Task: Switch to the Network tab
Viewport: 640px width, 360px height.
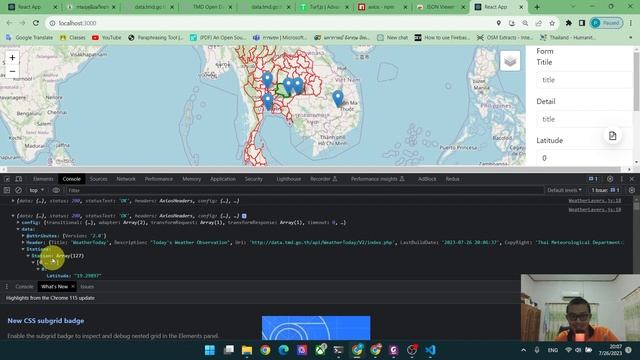Action: coord(126,179)
